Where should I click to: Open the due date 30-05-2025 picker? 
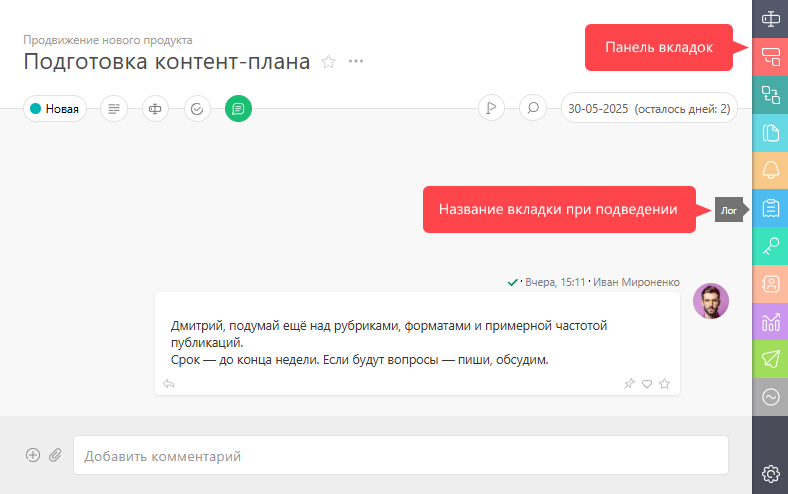(x=649, y=109)
